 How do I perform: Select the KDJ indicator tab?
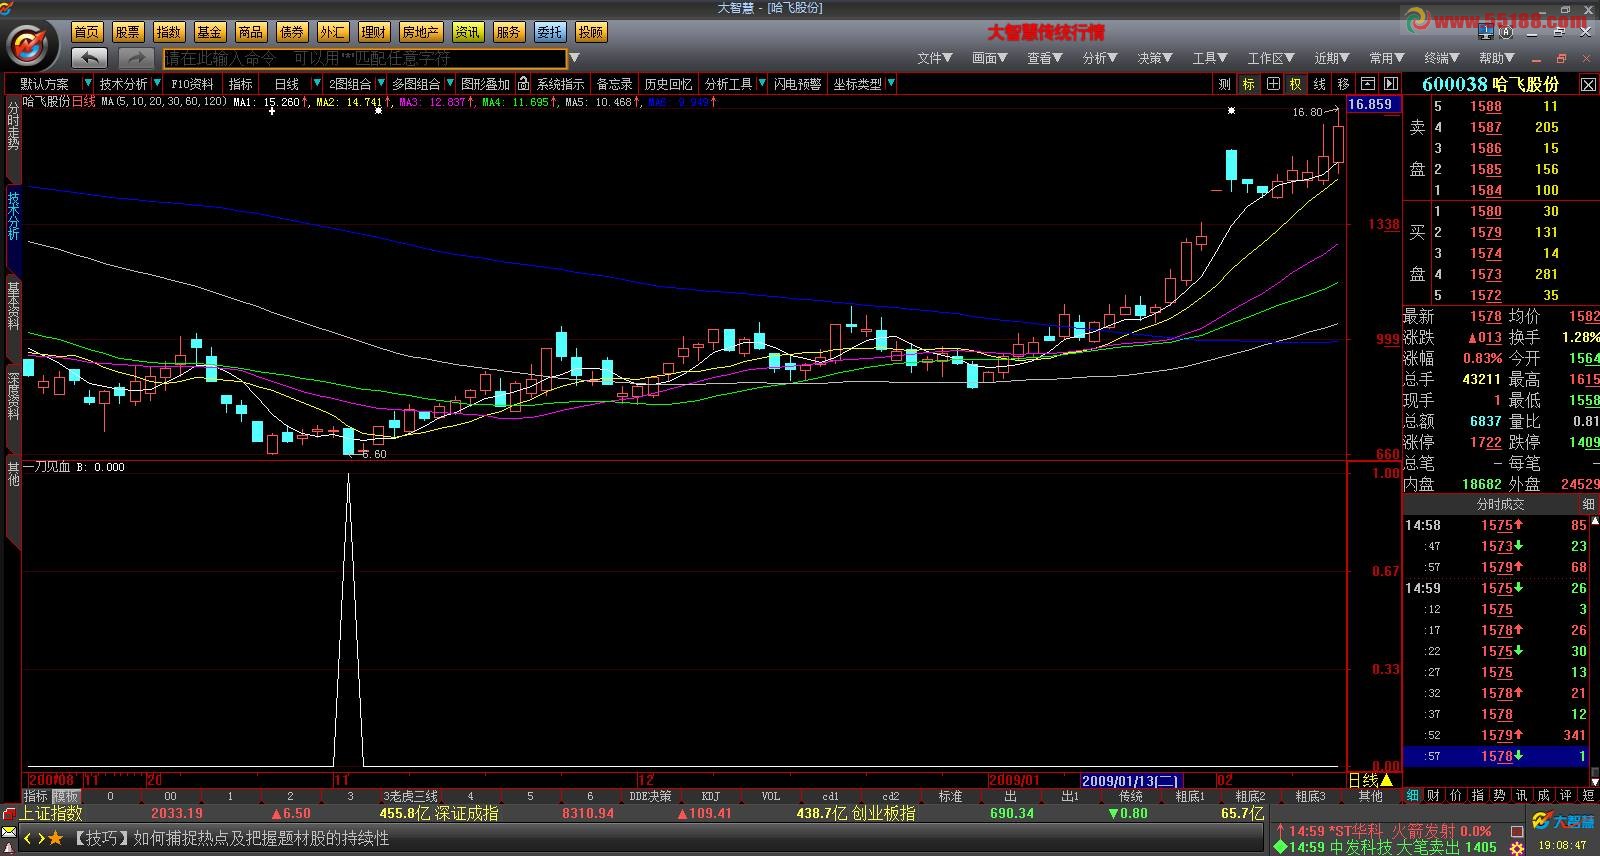(711, 797)
